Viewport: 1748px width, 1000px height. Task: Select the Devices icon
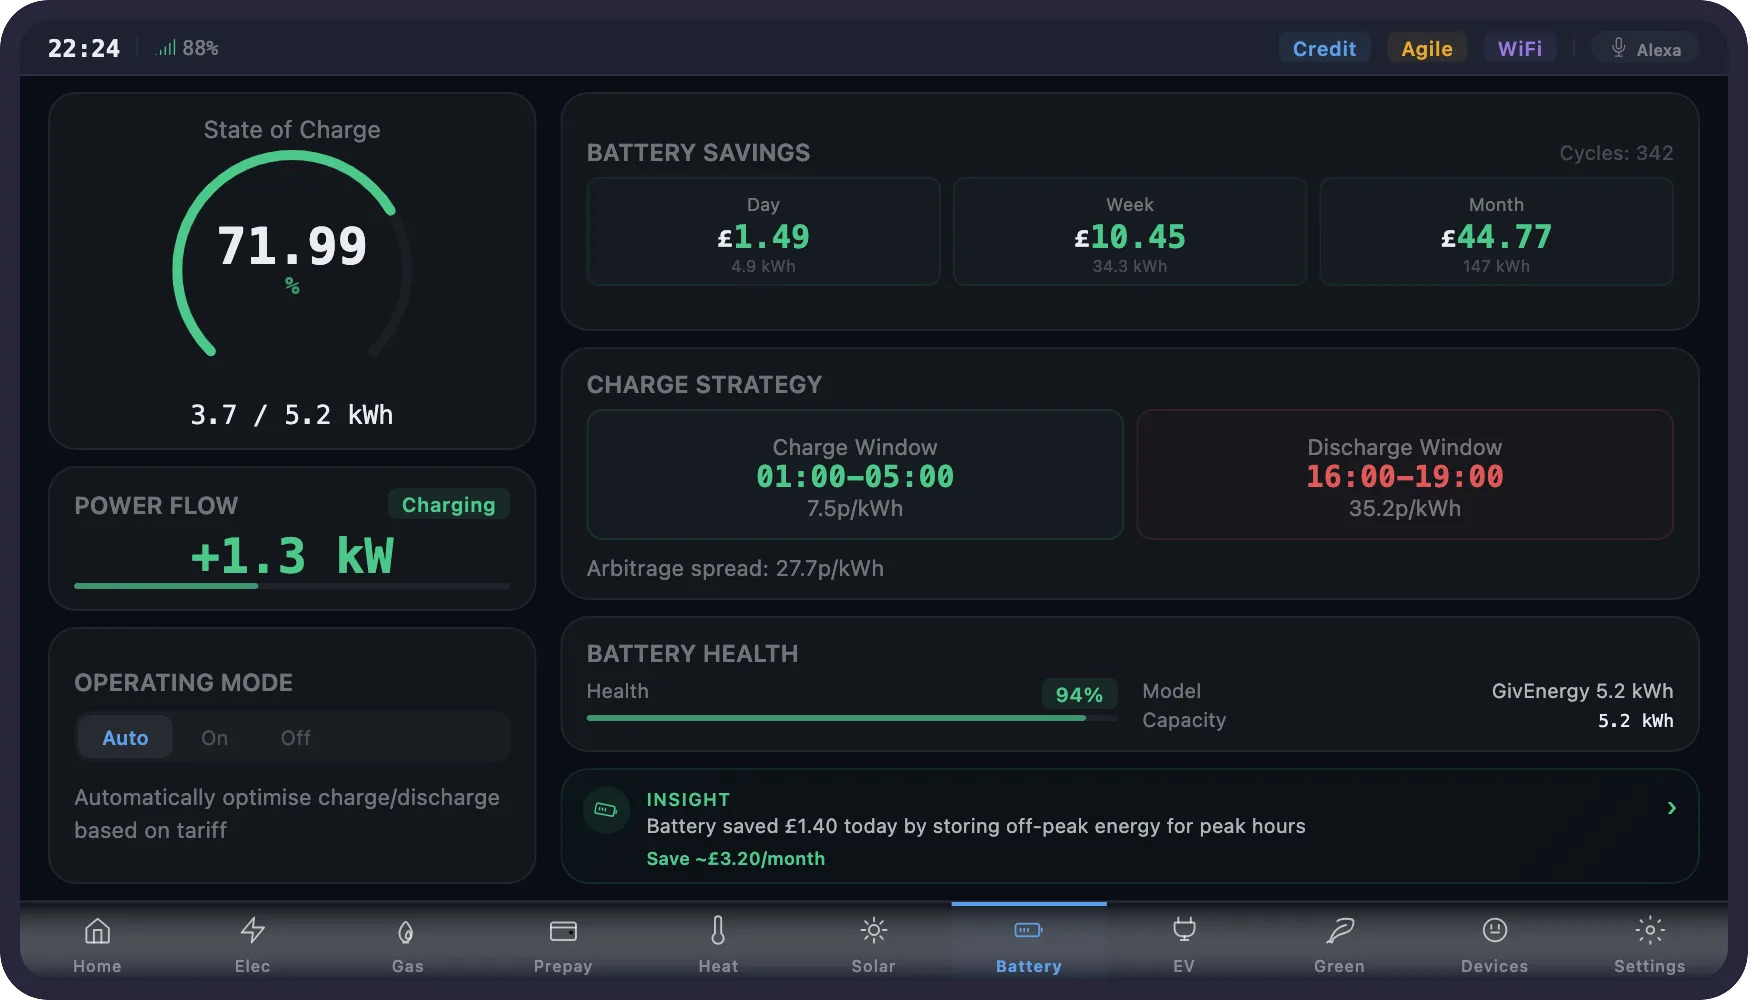1494,941
